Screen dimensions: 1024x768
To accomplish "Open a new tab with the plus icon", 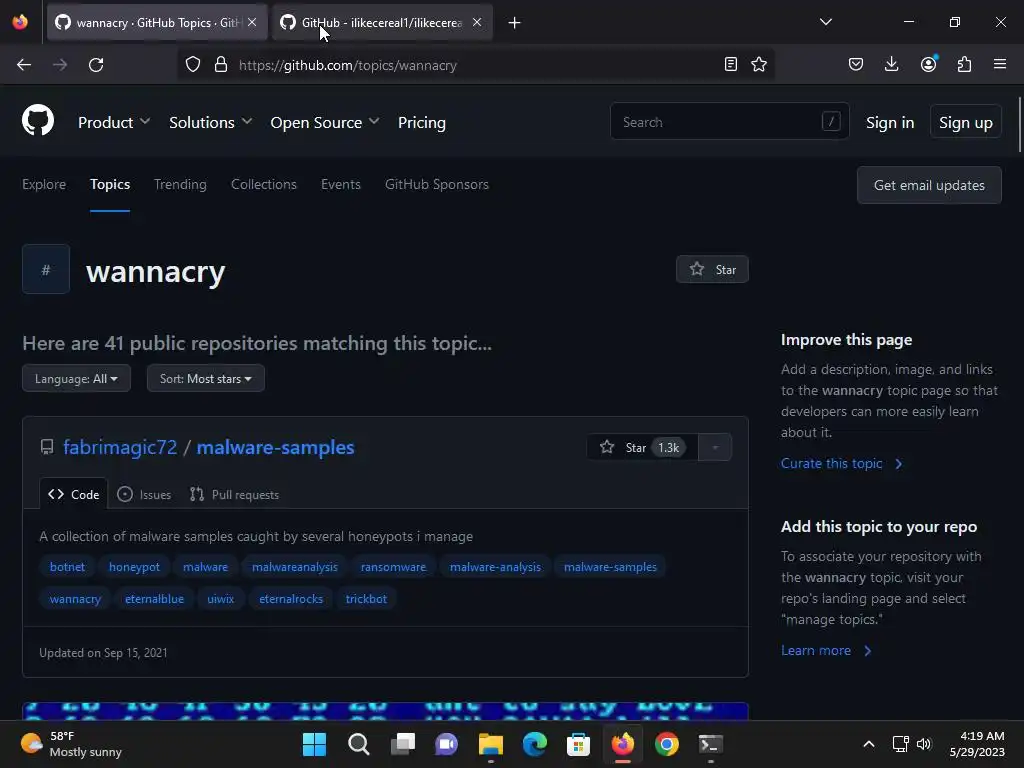I will point(515,23).
